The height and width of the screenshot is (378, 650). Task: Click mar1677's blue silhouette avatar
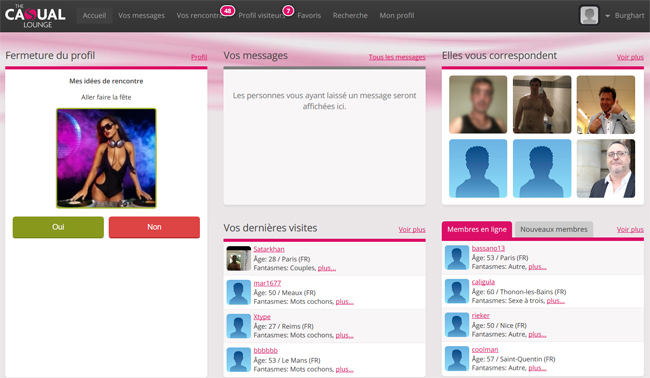238,292
